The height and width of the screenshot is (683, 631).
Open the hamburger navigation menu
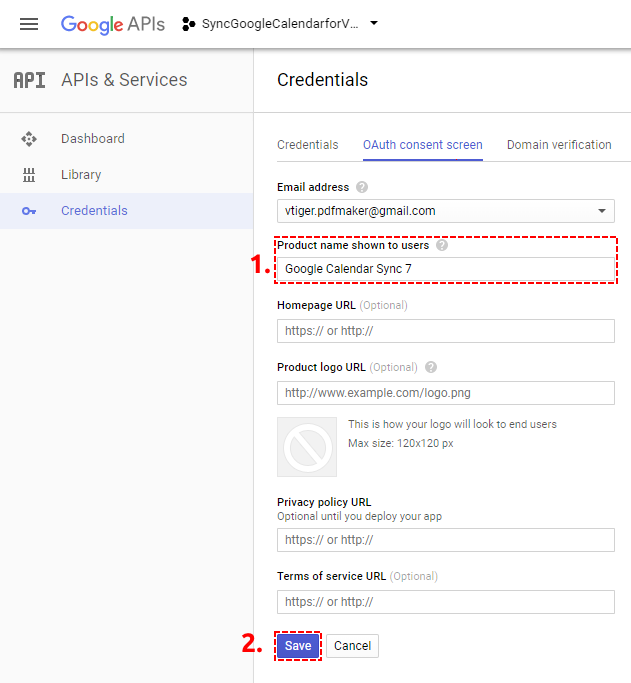tap(29, 24)
